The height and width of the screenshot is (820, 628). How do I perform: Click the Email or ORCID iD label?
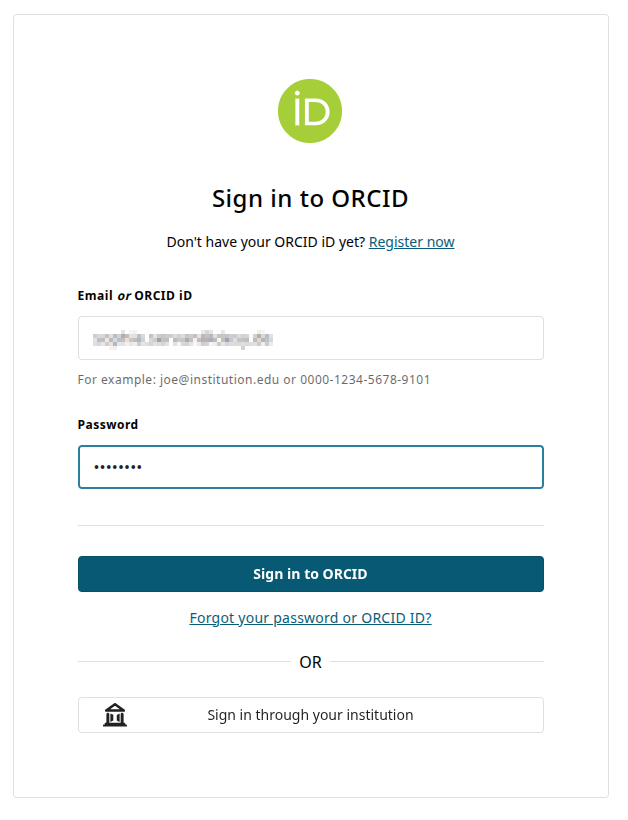(134, 296)
